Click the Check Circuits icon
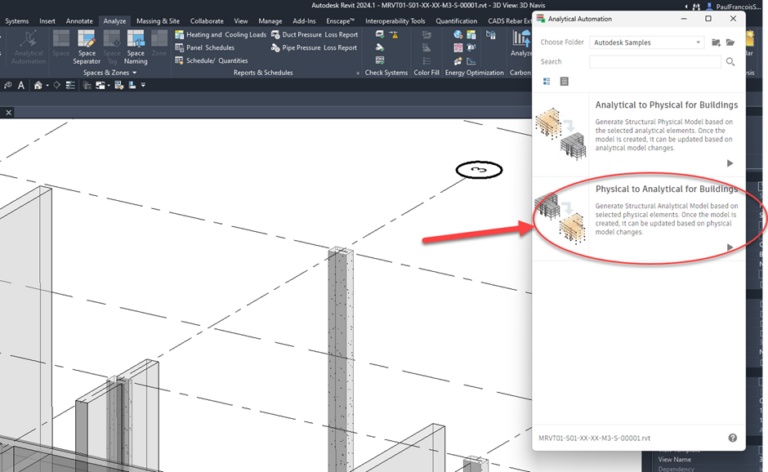The image size is (768, 472). [x=380, y=60]
